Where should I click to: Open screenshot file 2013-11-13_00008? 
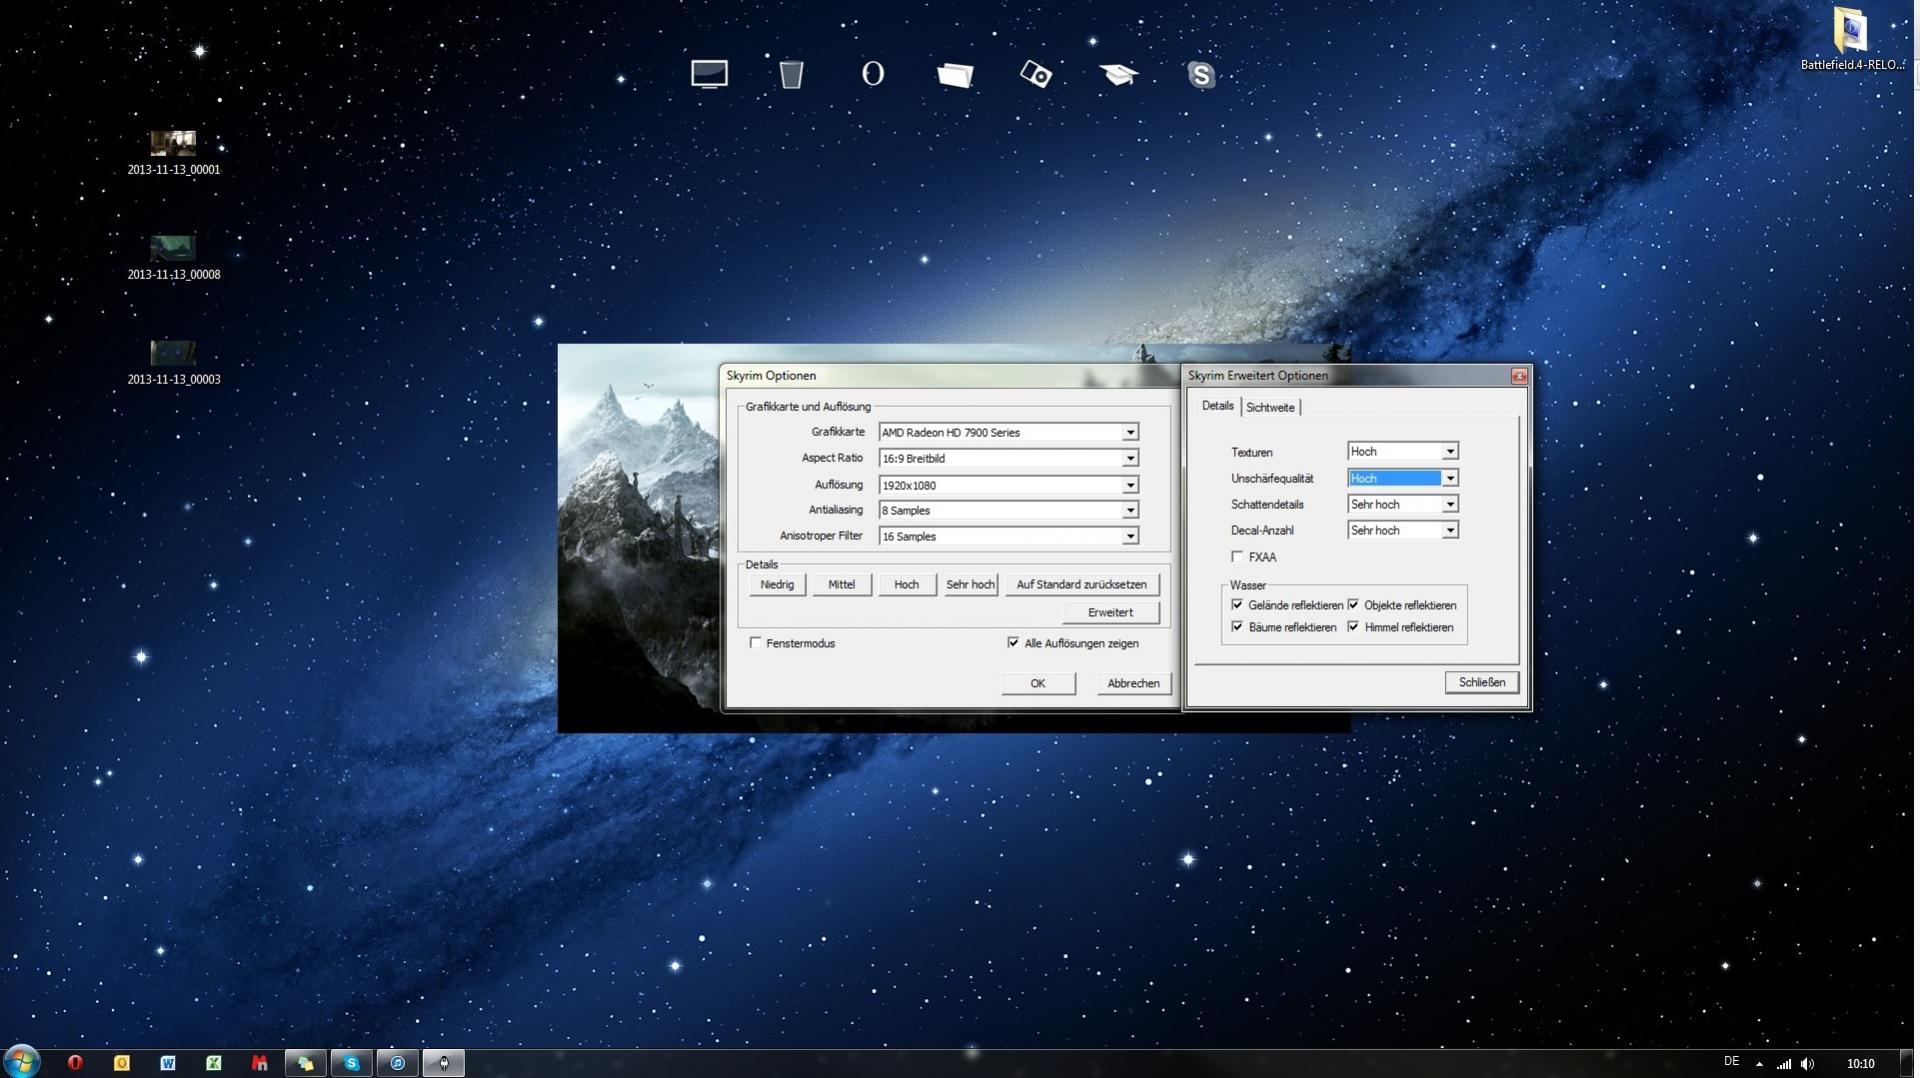[x=173, y=258]
